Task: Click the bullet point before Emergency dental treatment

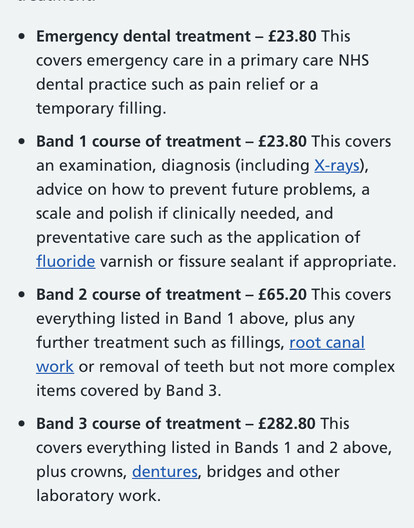Action: pyautogui.click(x=22, y=36)
